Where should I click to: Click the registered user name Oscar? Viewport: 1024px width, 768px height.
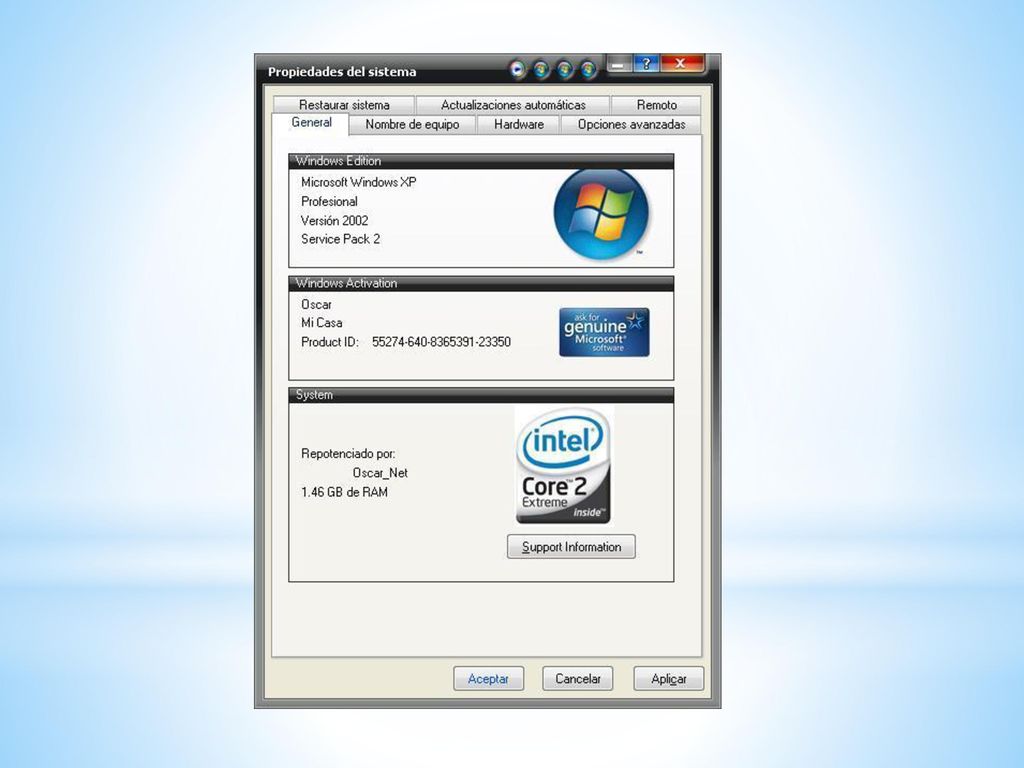(316, 304)
